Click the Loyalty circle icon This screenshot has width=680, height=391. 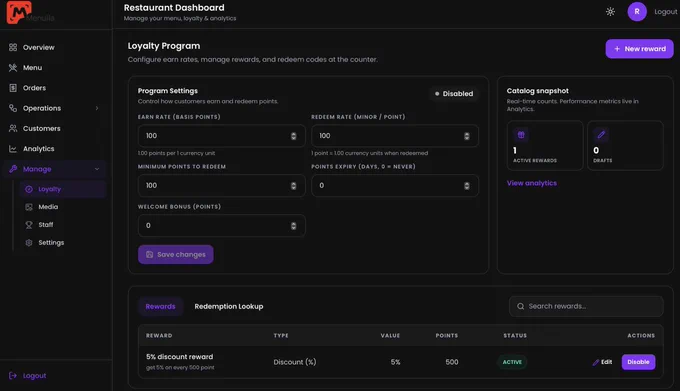tap(29, 189)
